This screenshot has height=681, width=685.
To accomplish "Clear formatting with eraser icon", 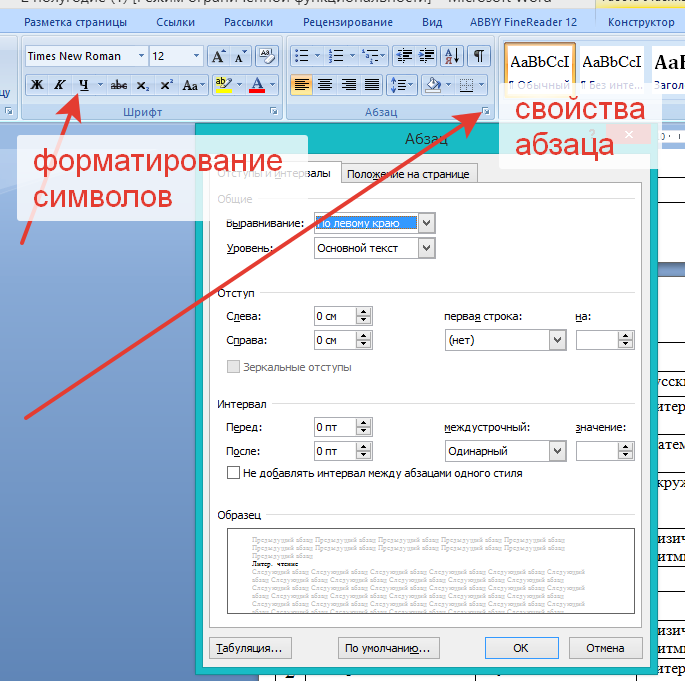I will pyautogui.click(x=266, y=56).
